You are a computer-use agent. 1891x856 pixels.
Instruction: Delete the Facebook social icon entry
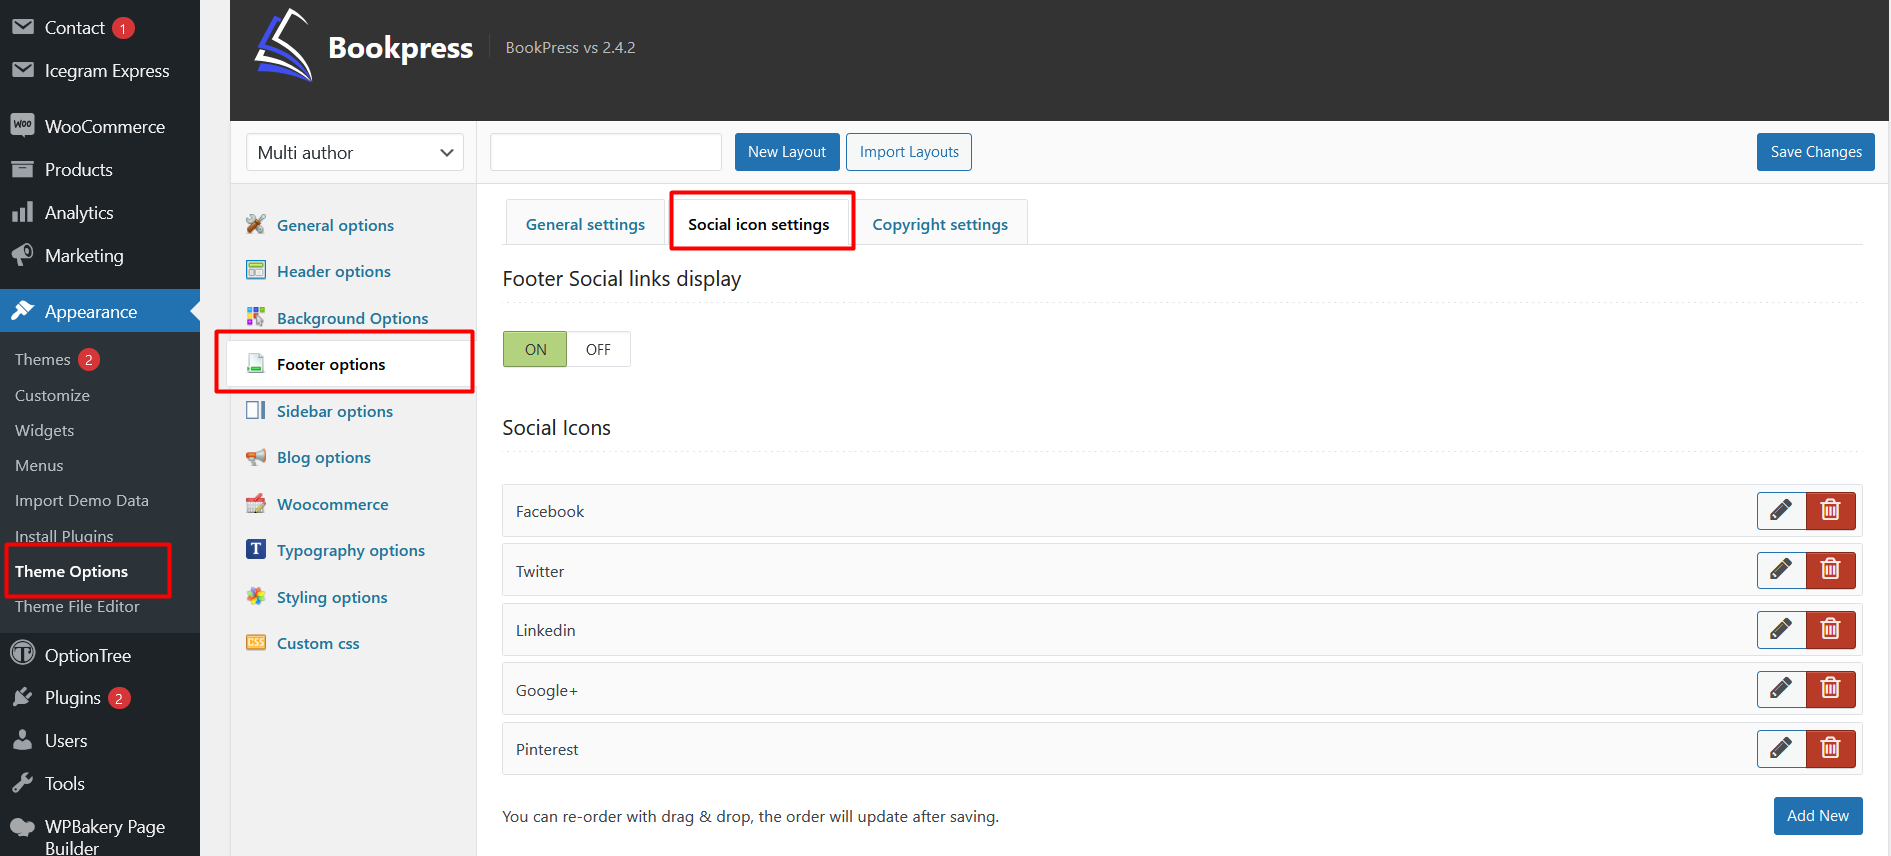point(1831,511)
